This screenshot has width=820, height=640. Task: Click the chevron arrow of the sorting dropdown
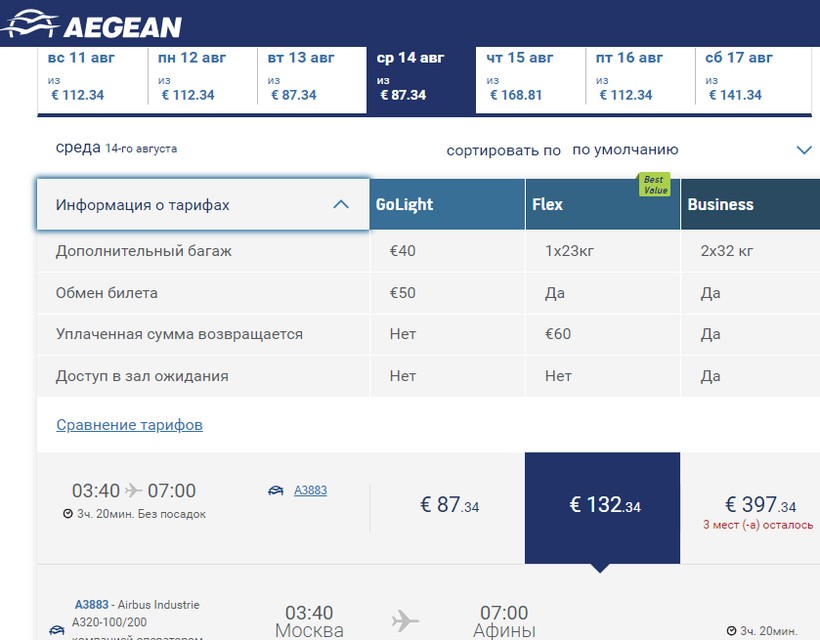coord(804,150)
